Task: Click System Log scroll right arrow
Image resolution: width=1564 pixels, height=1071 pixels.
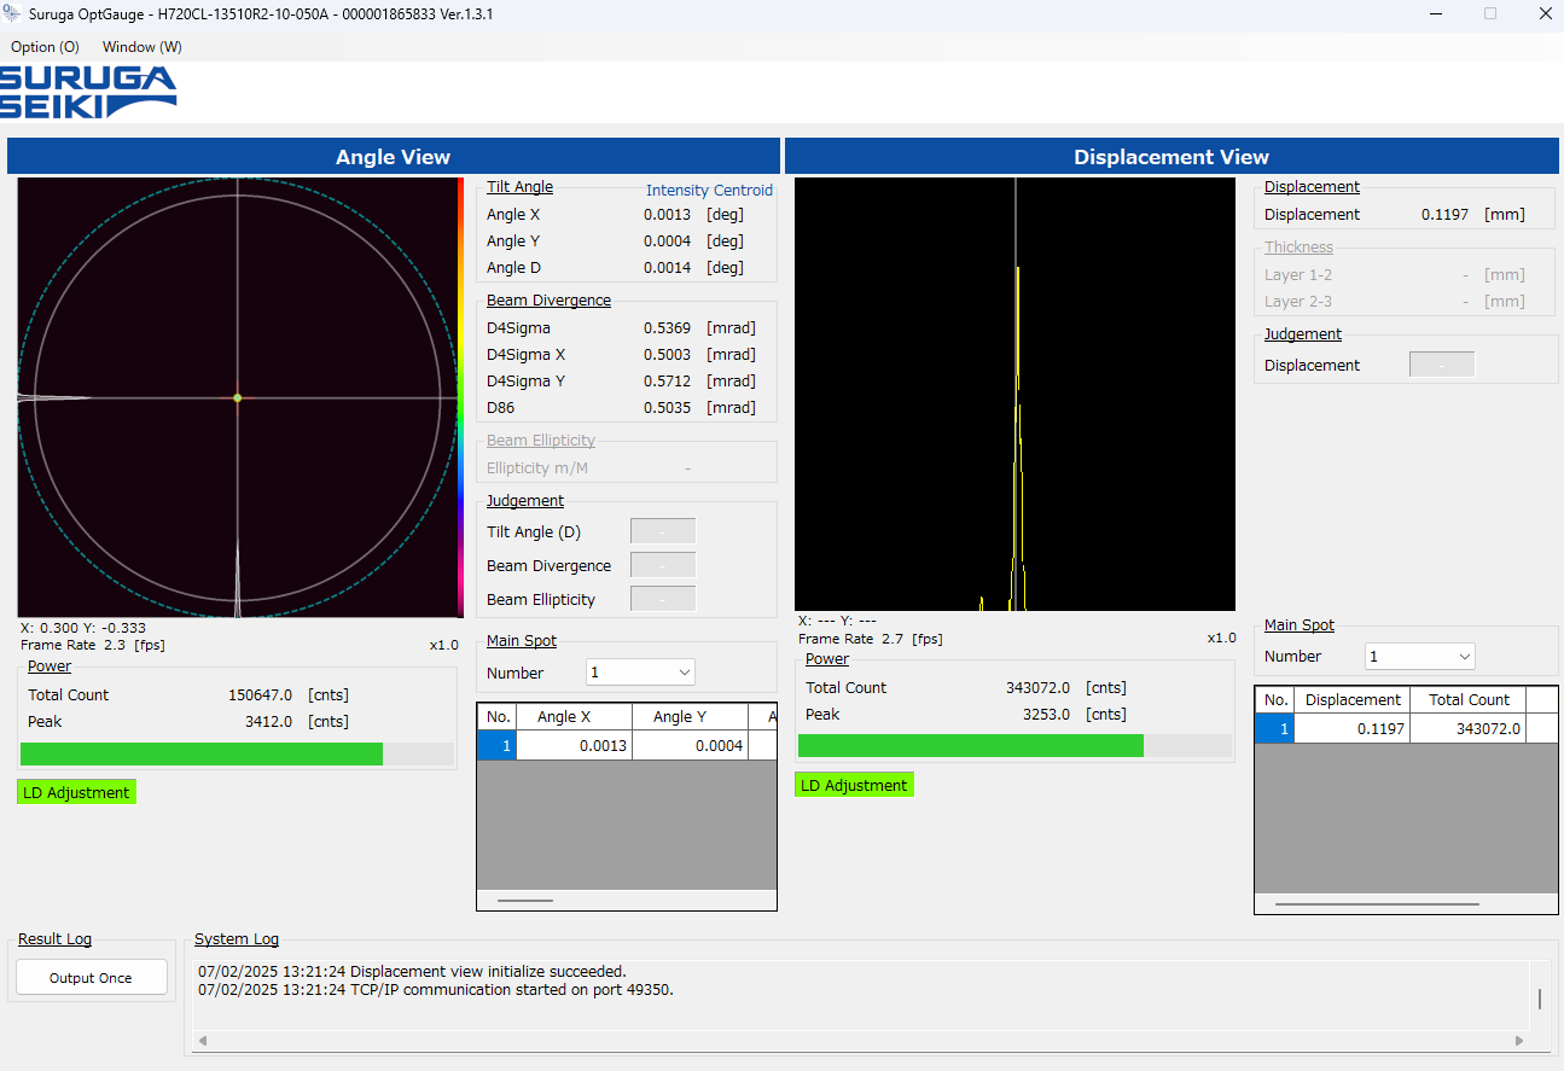Action: tap(1519, 1041)
